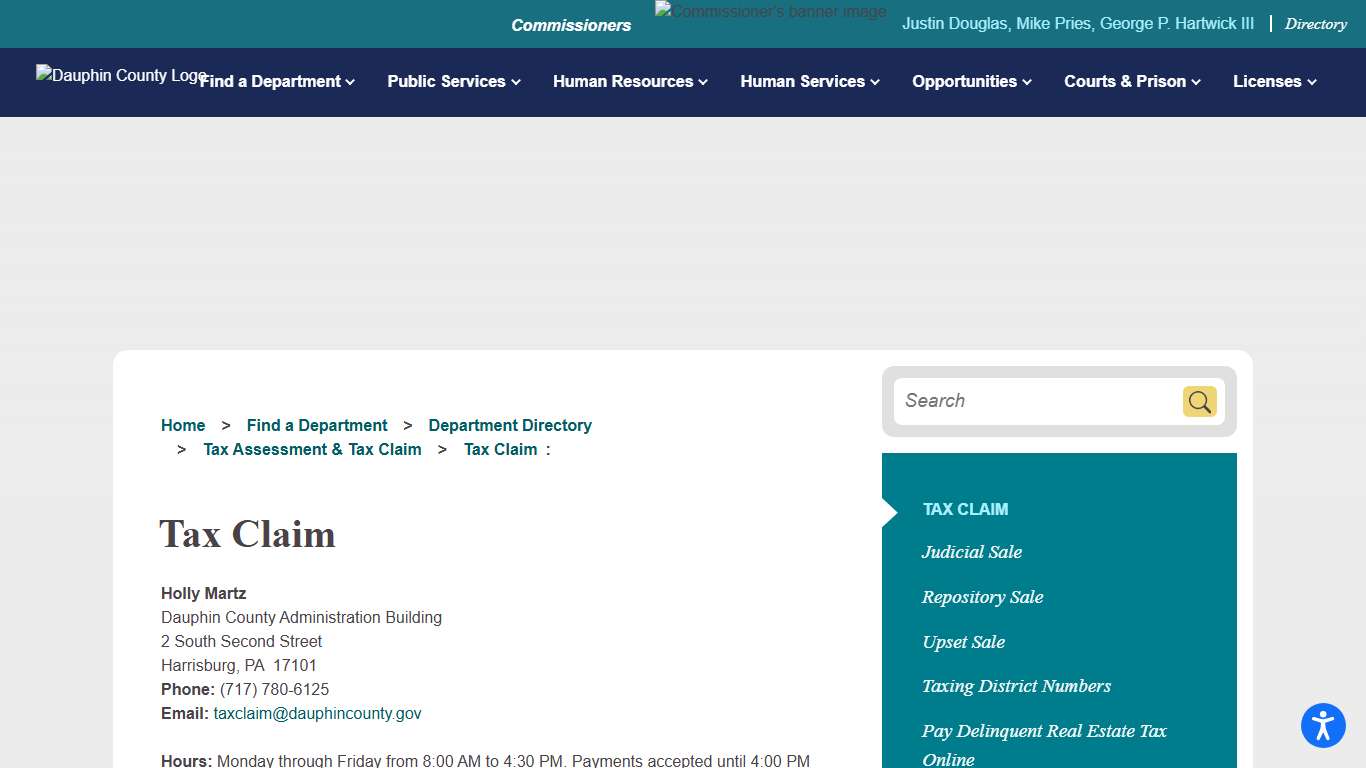
Task: Click the search magnifier icon button
Action: point(1199,401)
